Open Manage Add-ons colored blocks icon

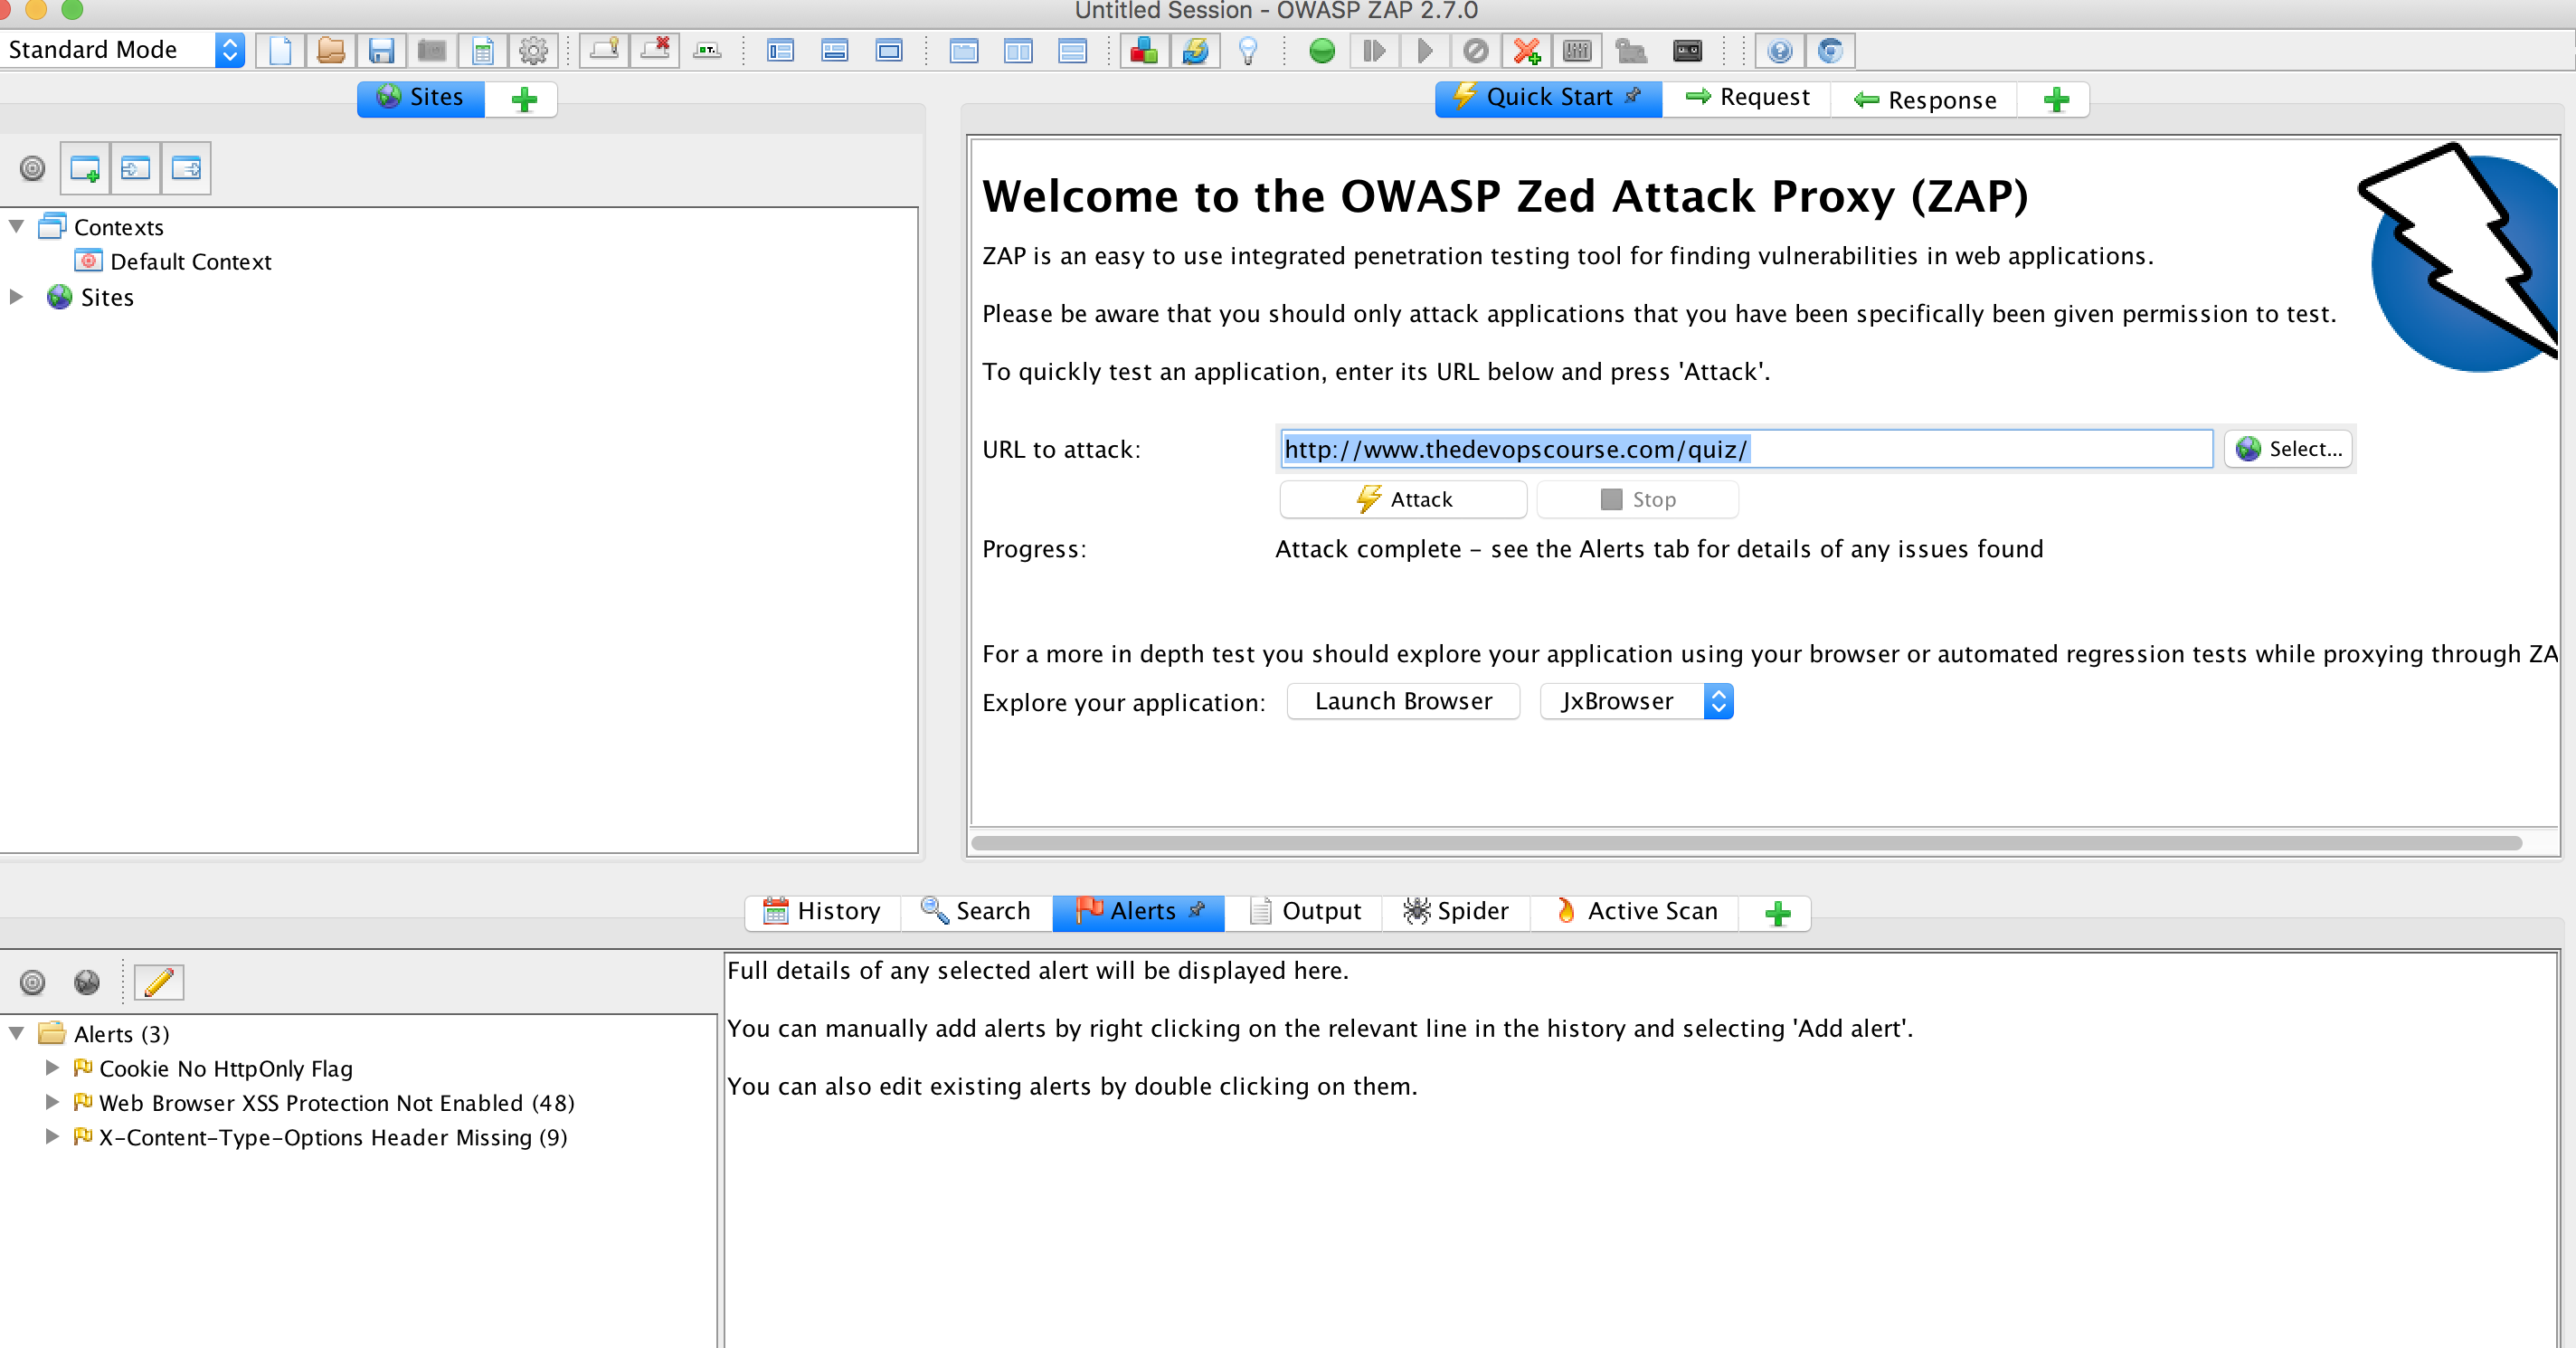(1144, 50)
